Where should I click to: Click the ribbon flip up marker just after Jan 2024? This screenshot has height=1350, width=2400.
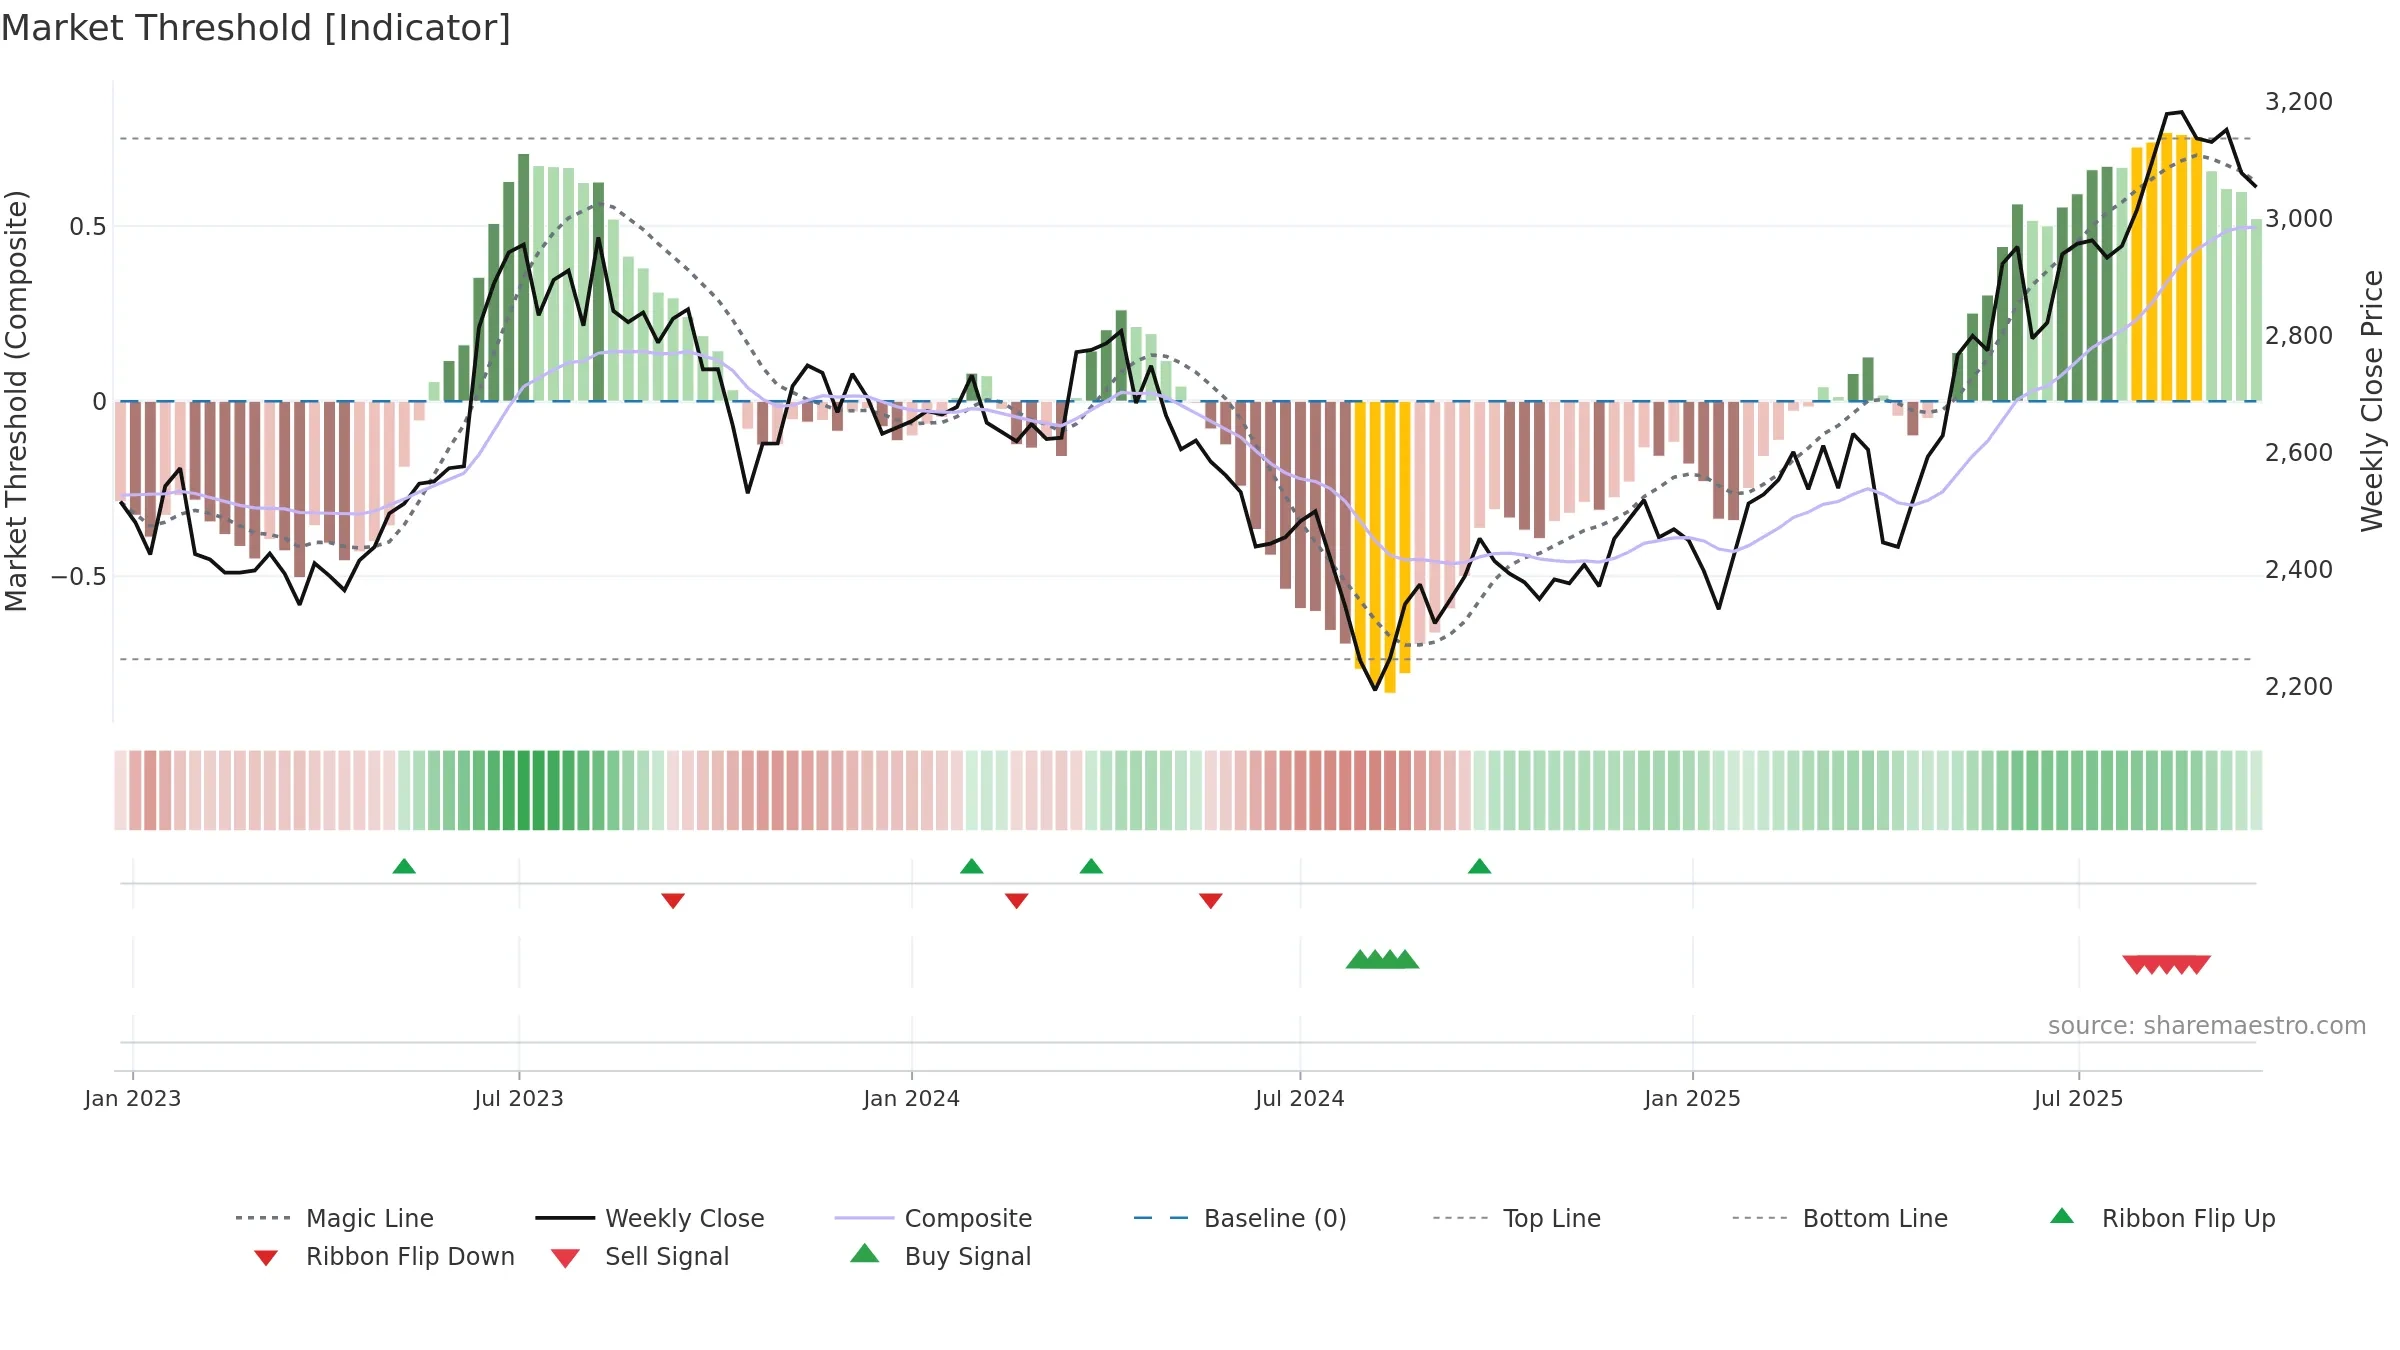972,866
